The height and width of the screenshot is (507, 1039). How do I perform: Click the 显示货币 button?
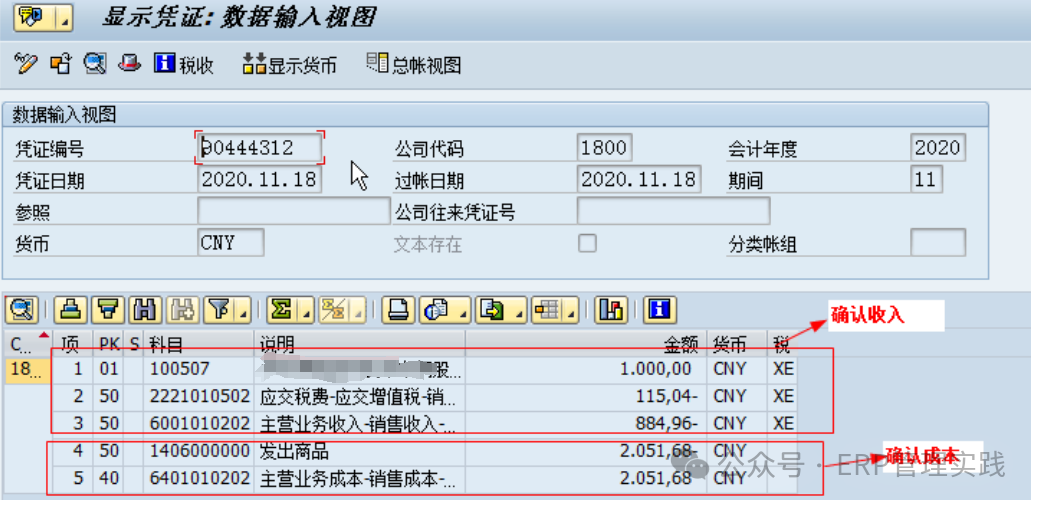pyautogui.click(x=289, y=66)
